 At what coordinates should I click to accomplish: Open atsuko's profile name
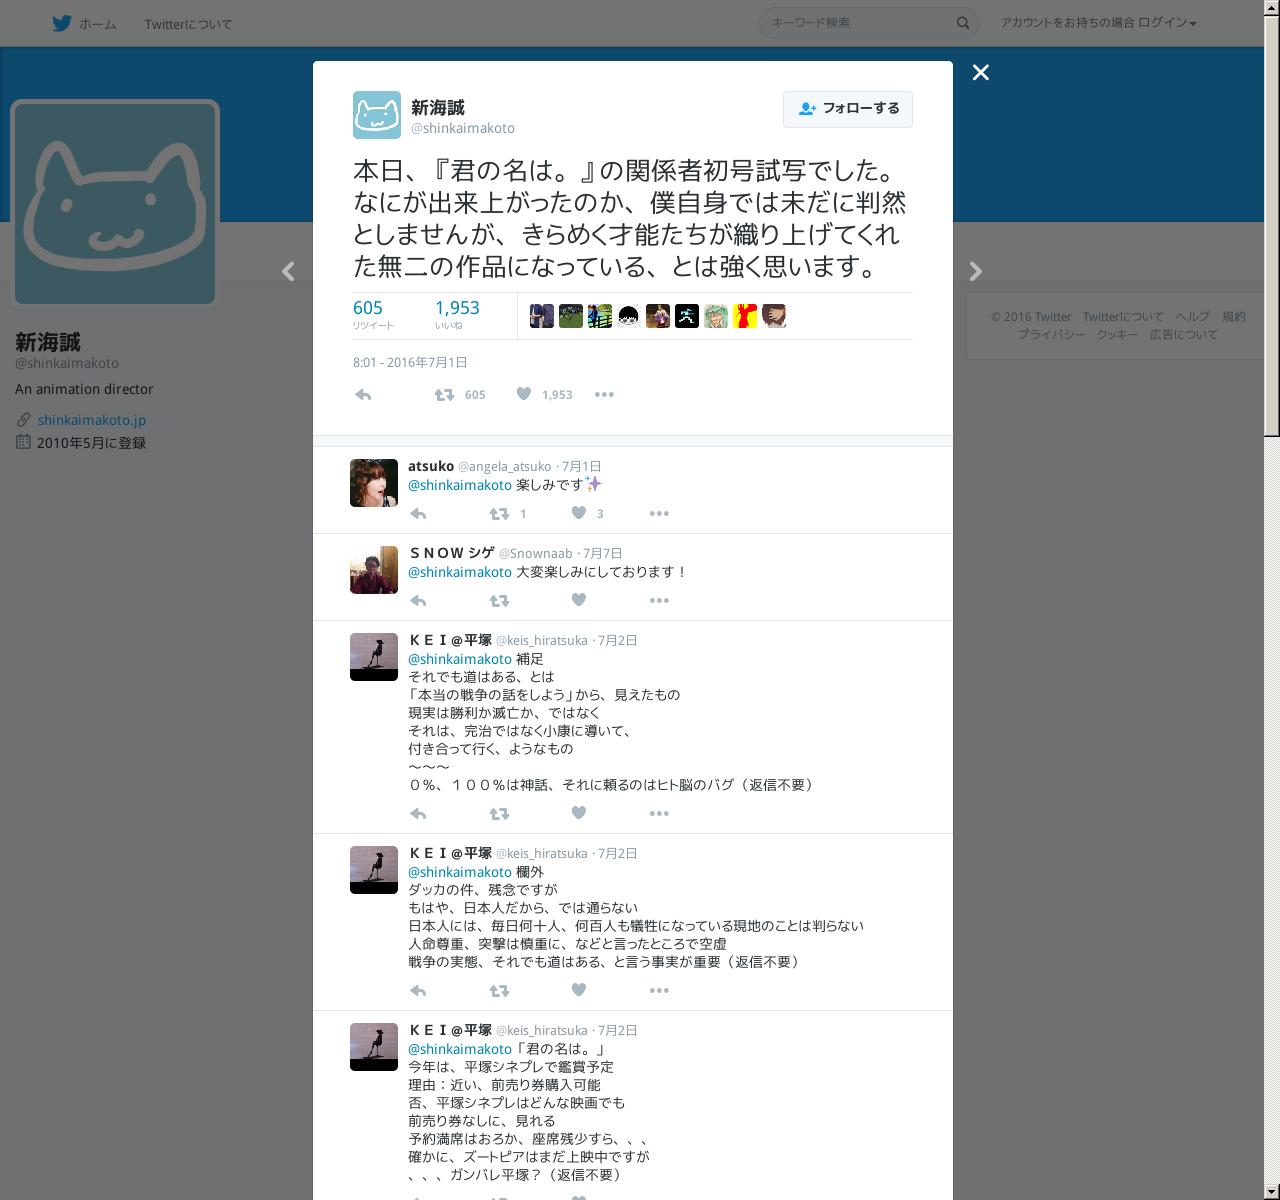[x=431, y=466]
